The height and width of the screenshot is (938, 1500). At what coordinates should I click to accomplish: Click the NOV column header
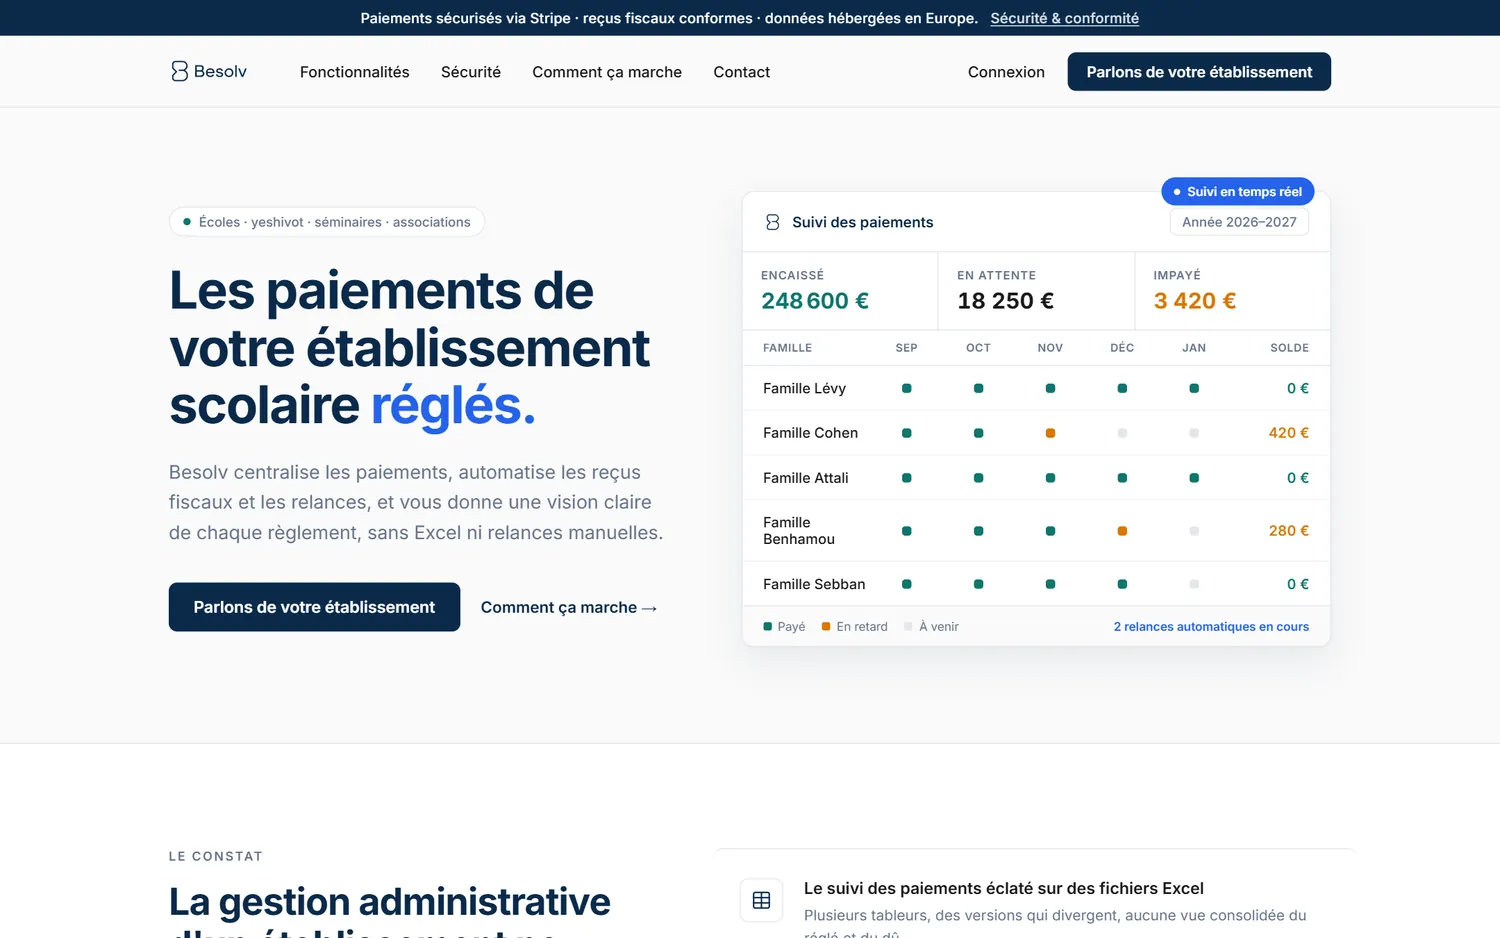1050,348
